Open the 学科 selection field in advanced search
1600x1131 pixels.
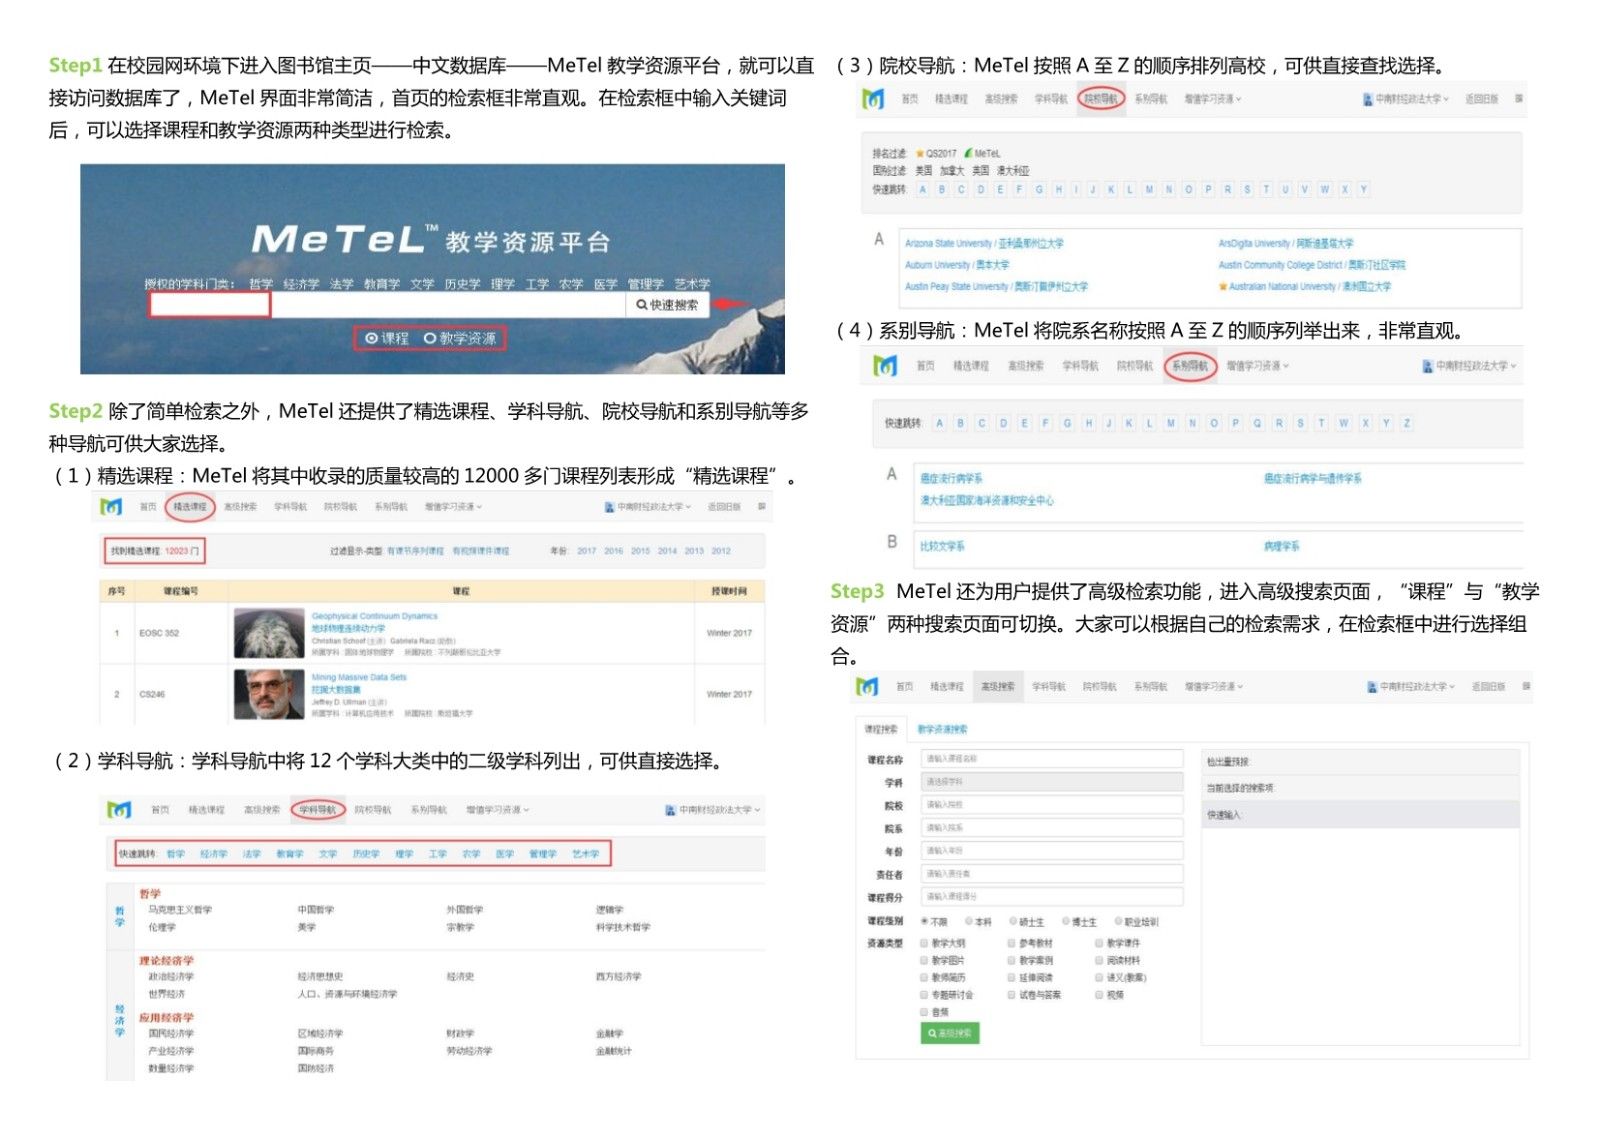[x=1052, y=782]
